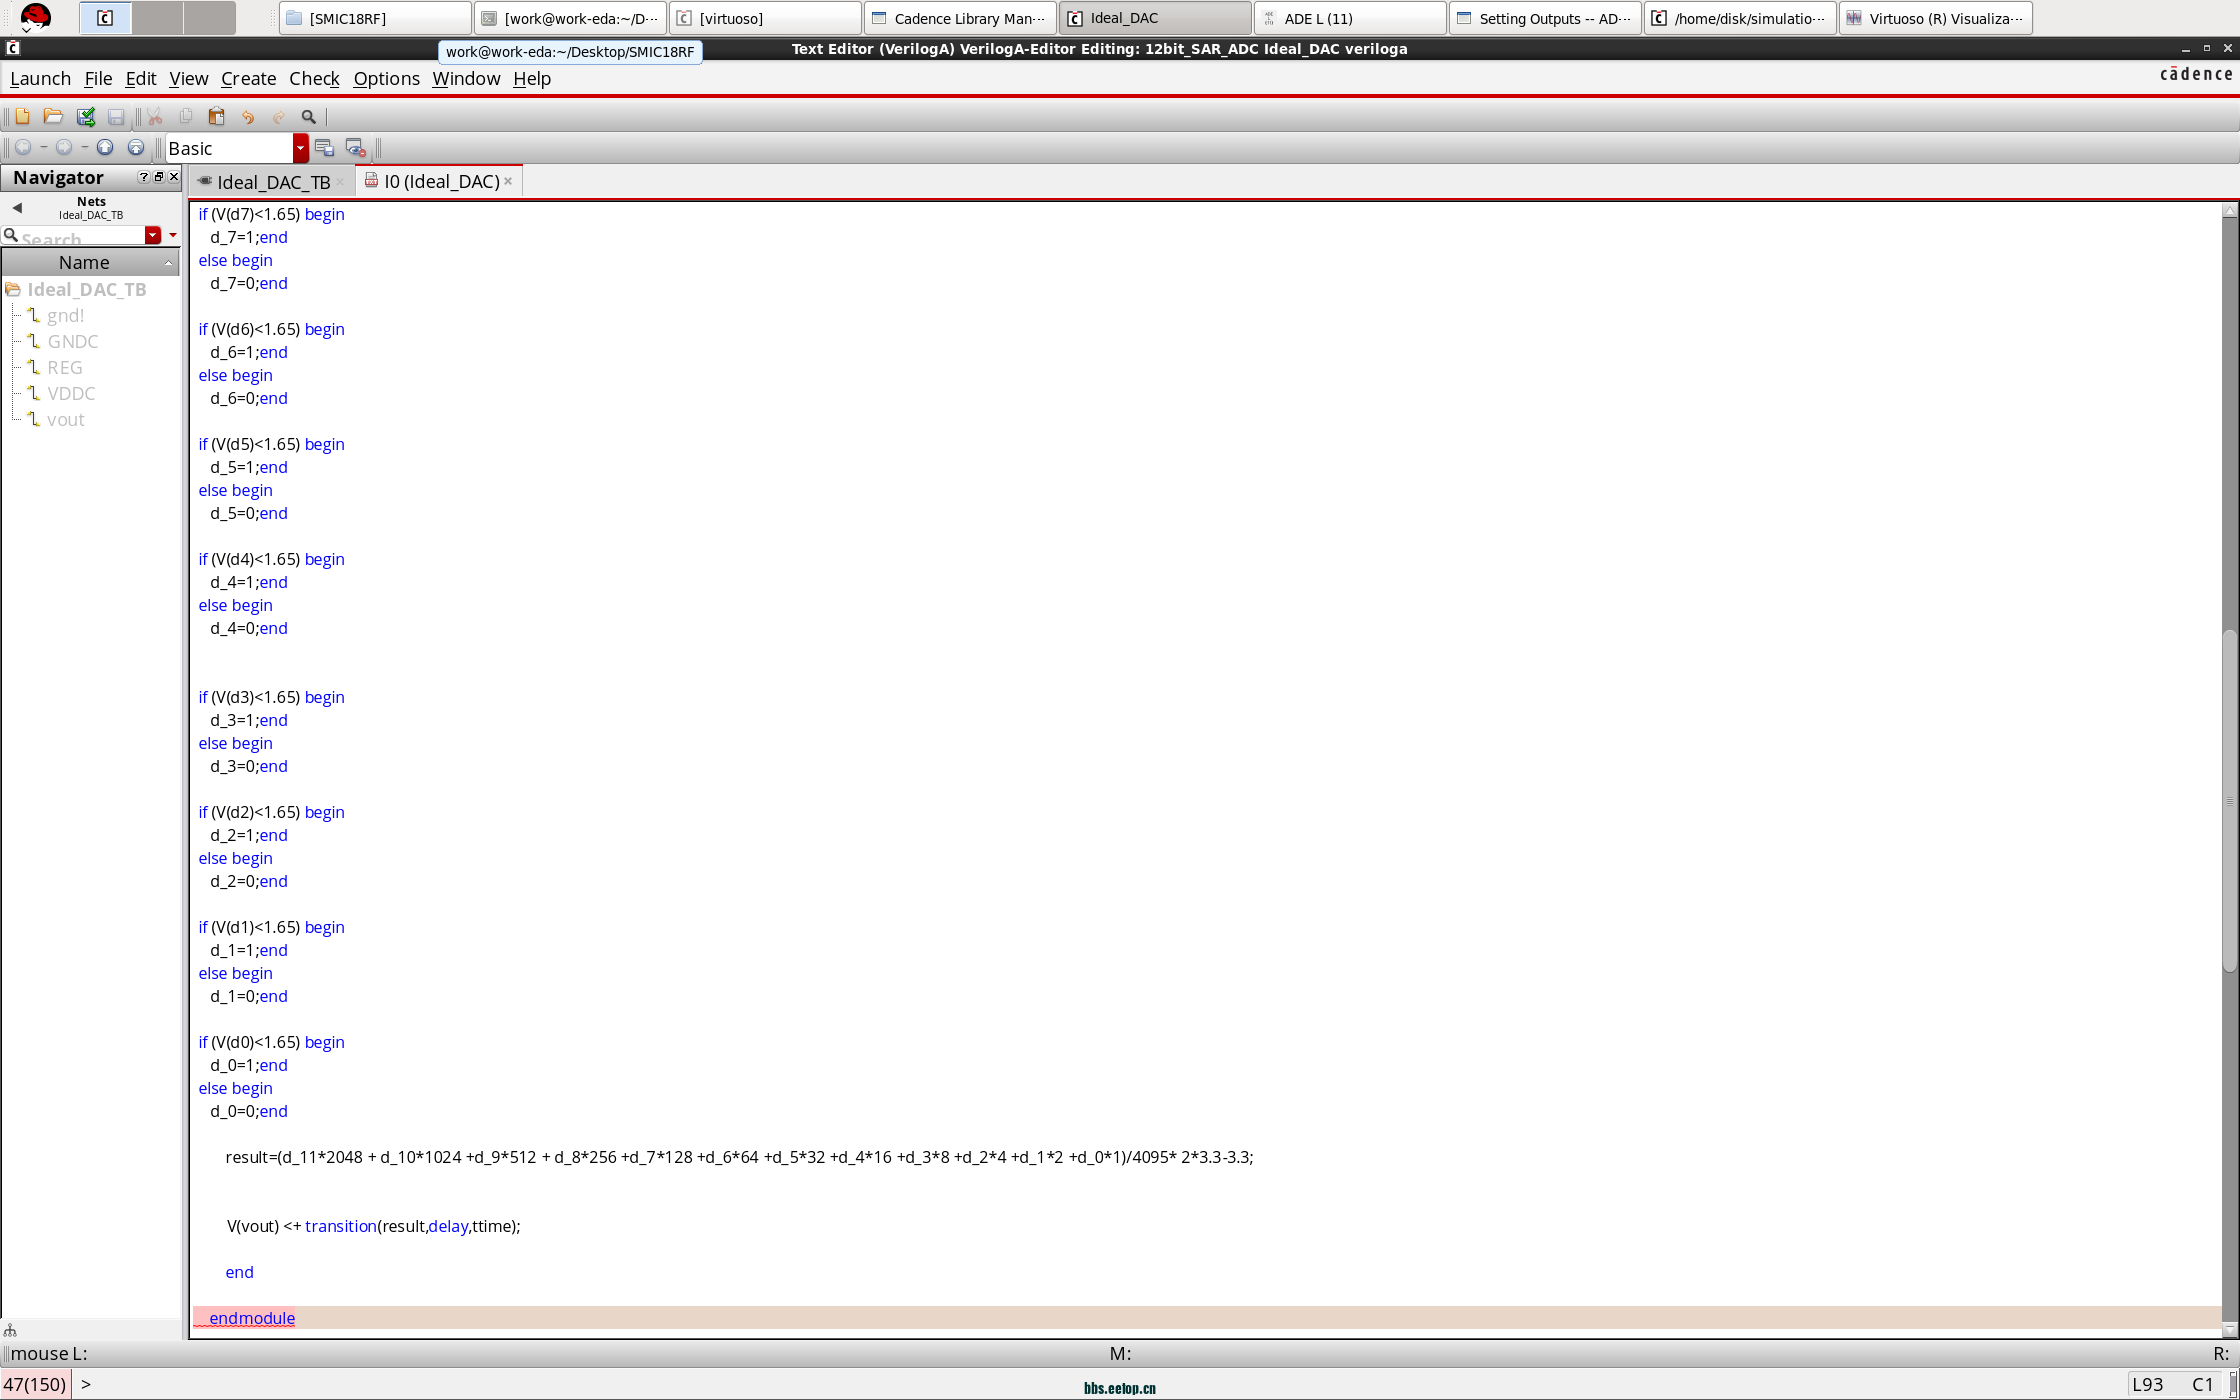Close the Ideal_DAC_TB tab
The width and height of the screenshot is (2240, 1400).
(340, 182)
